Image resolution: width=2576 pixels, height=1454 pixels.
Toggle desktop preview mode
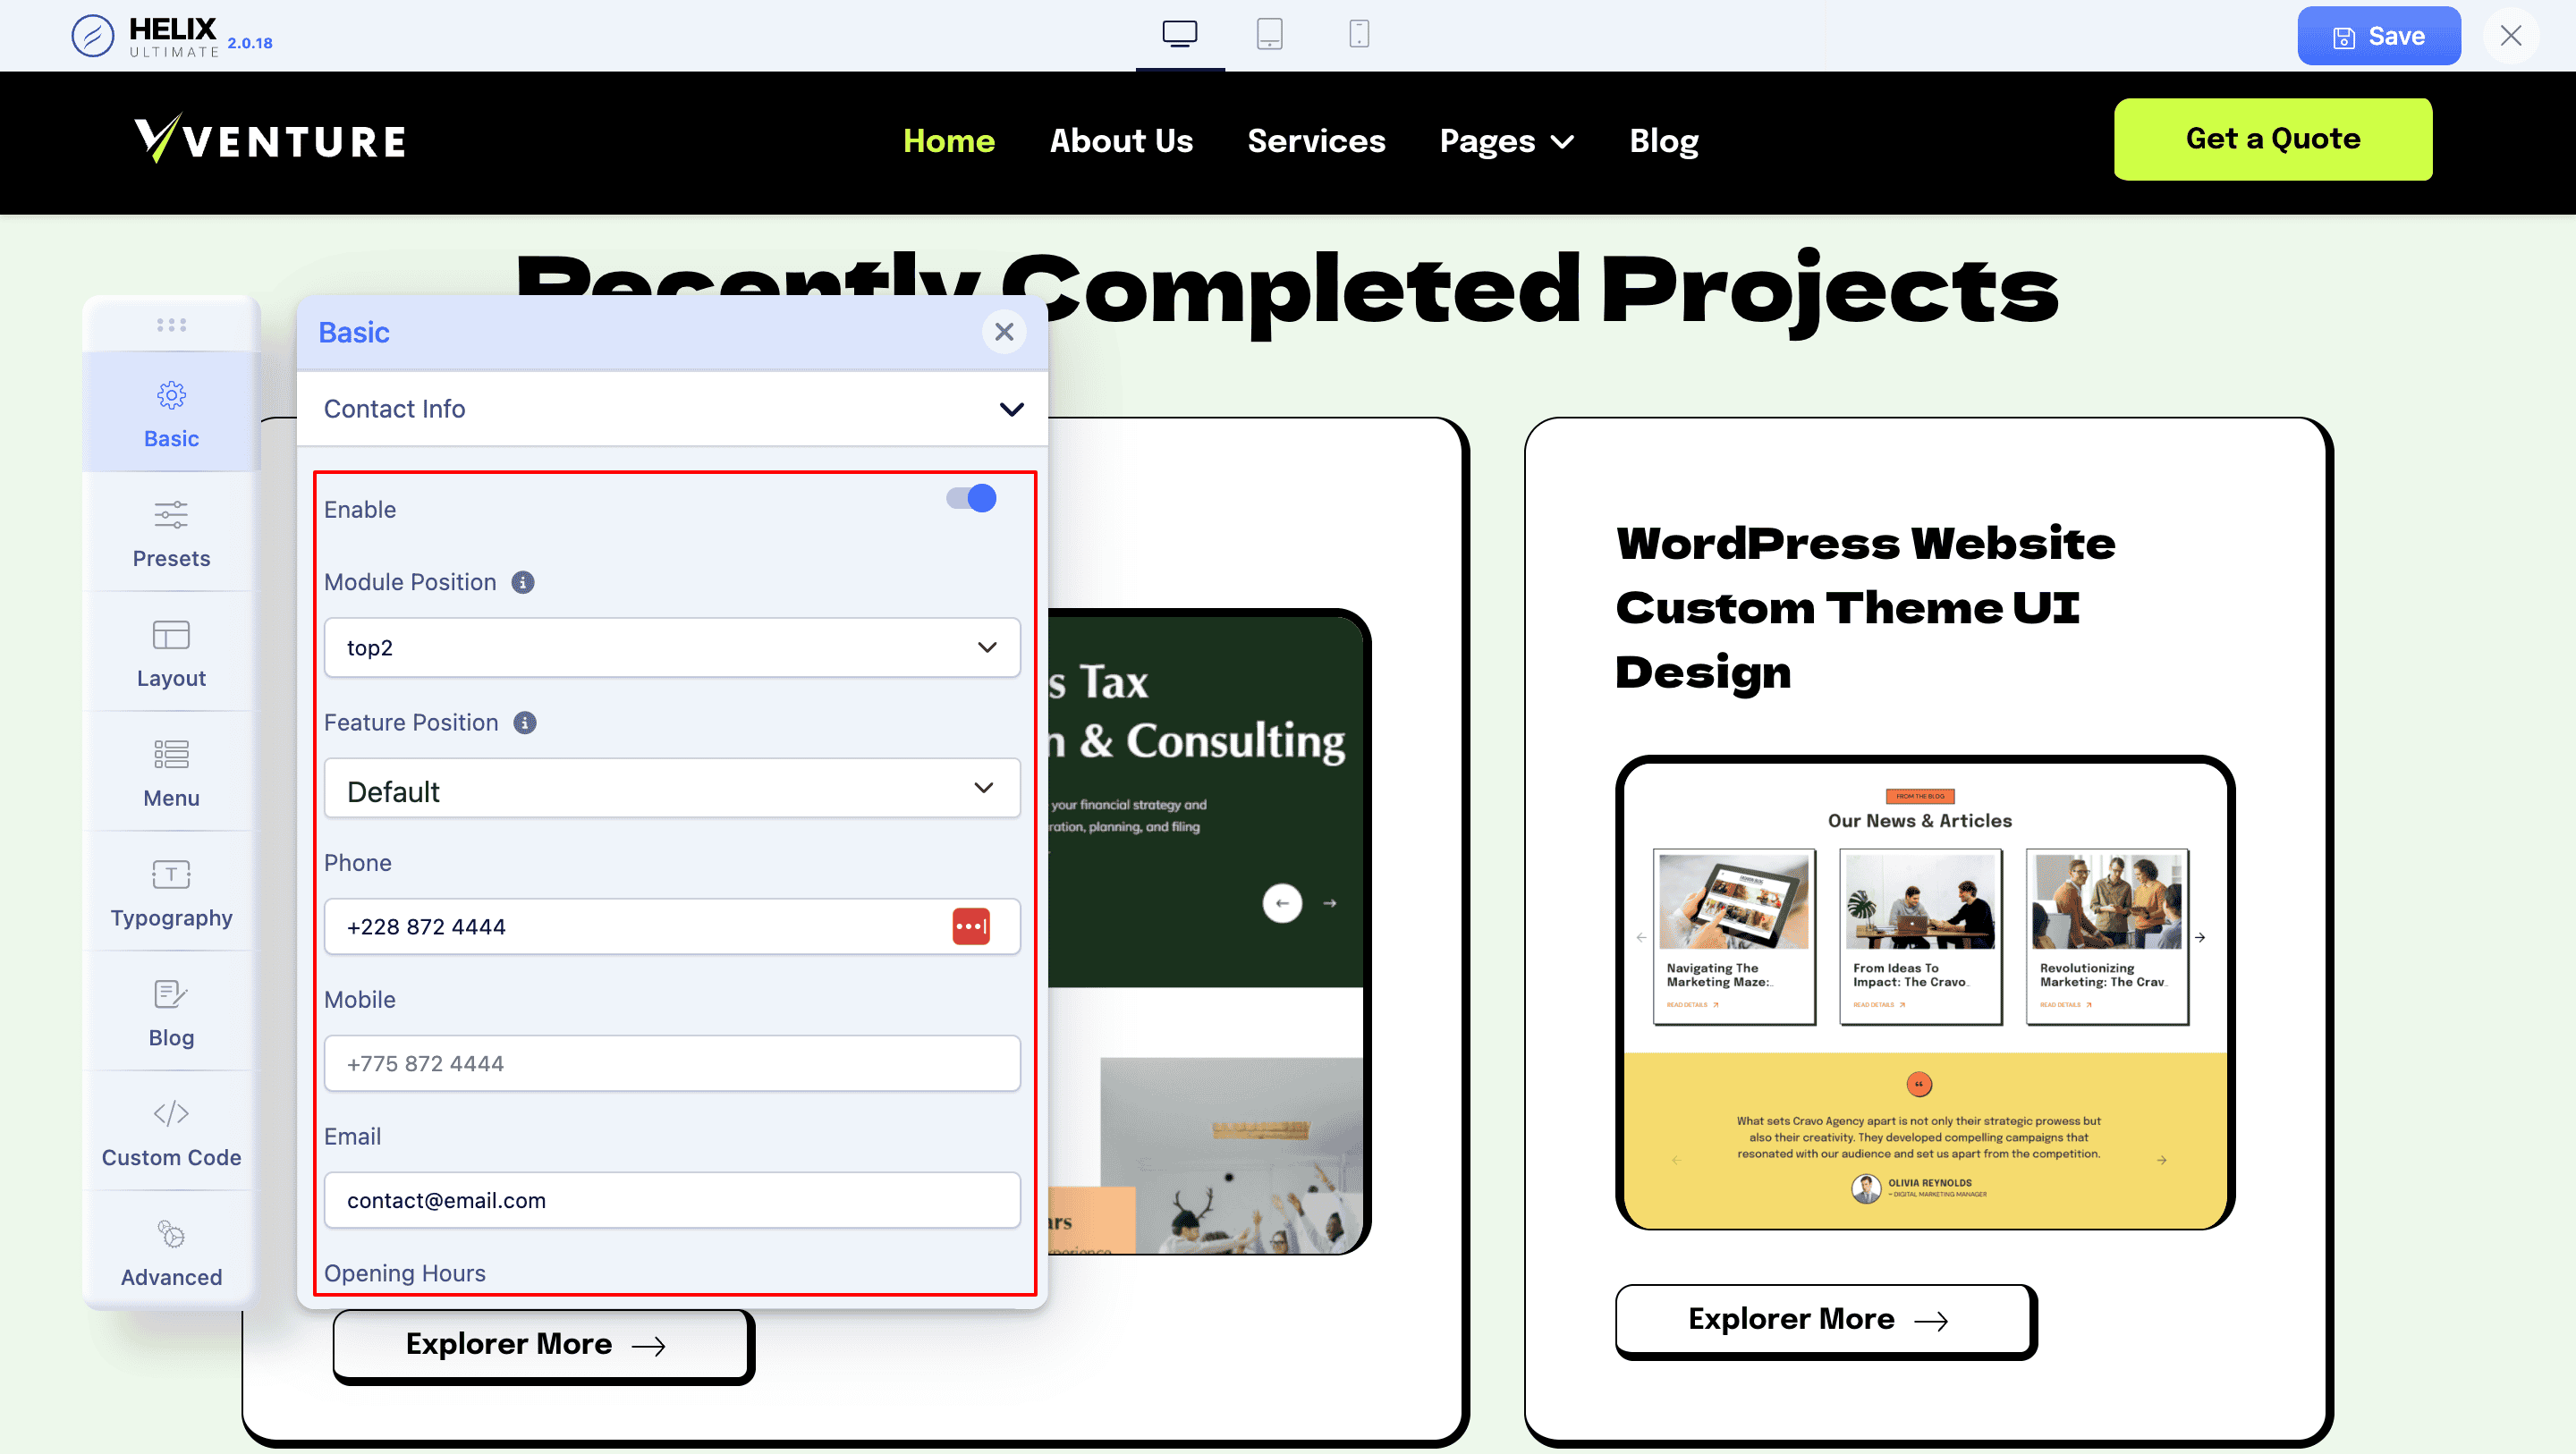click(1178, 32)
